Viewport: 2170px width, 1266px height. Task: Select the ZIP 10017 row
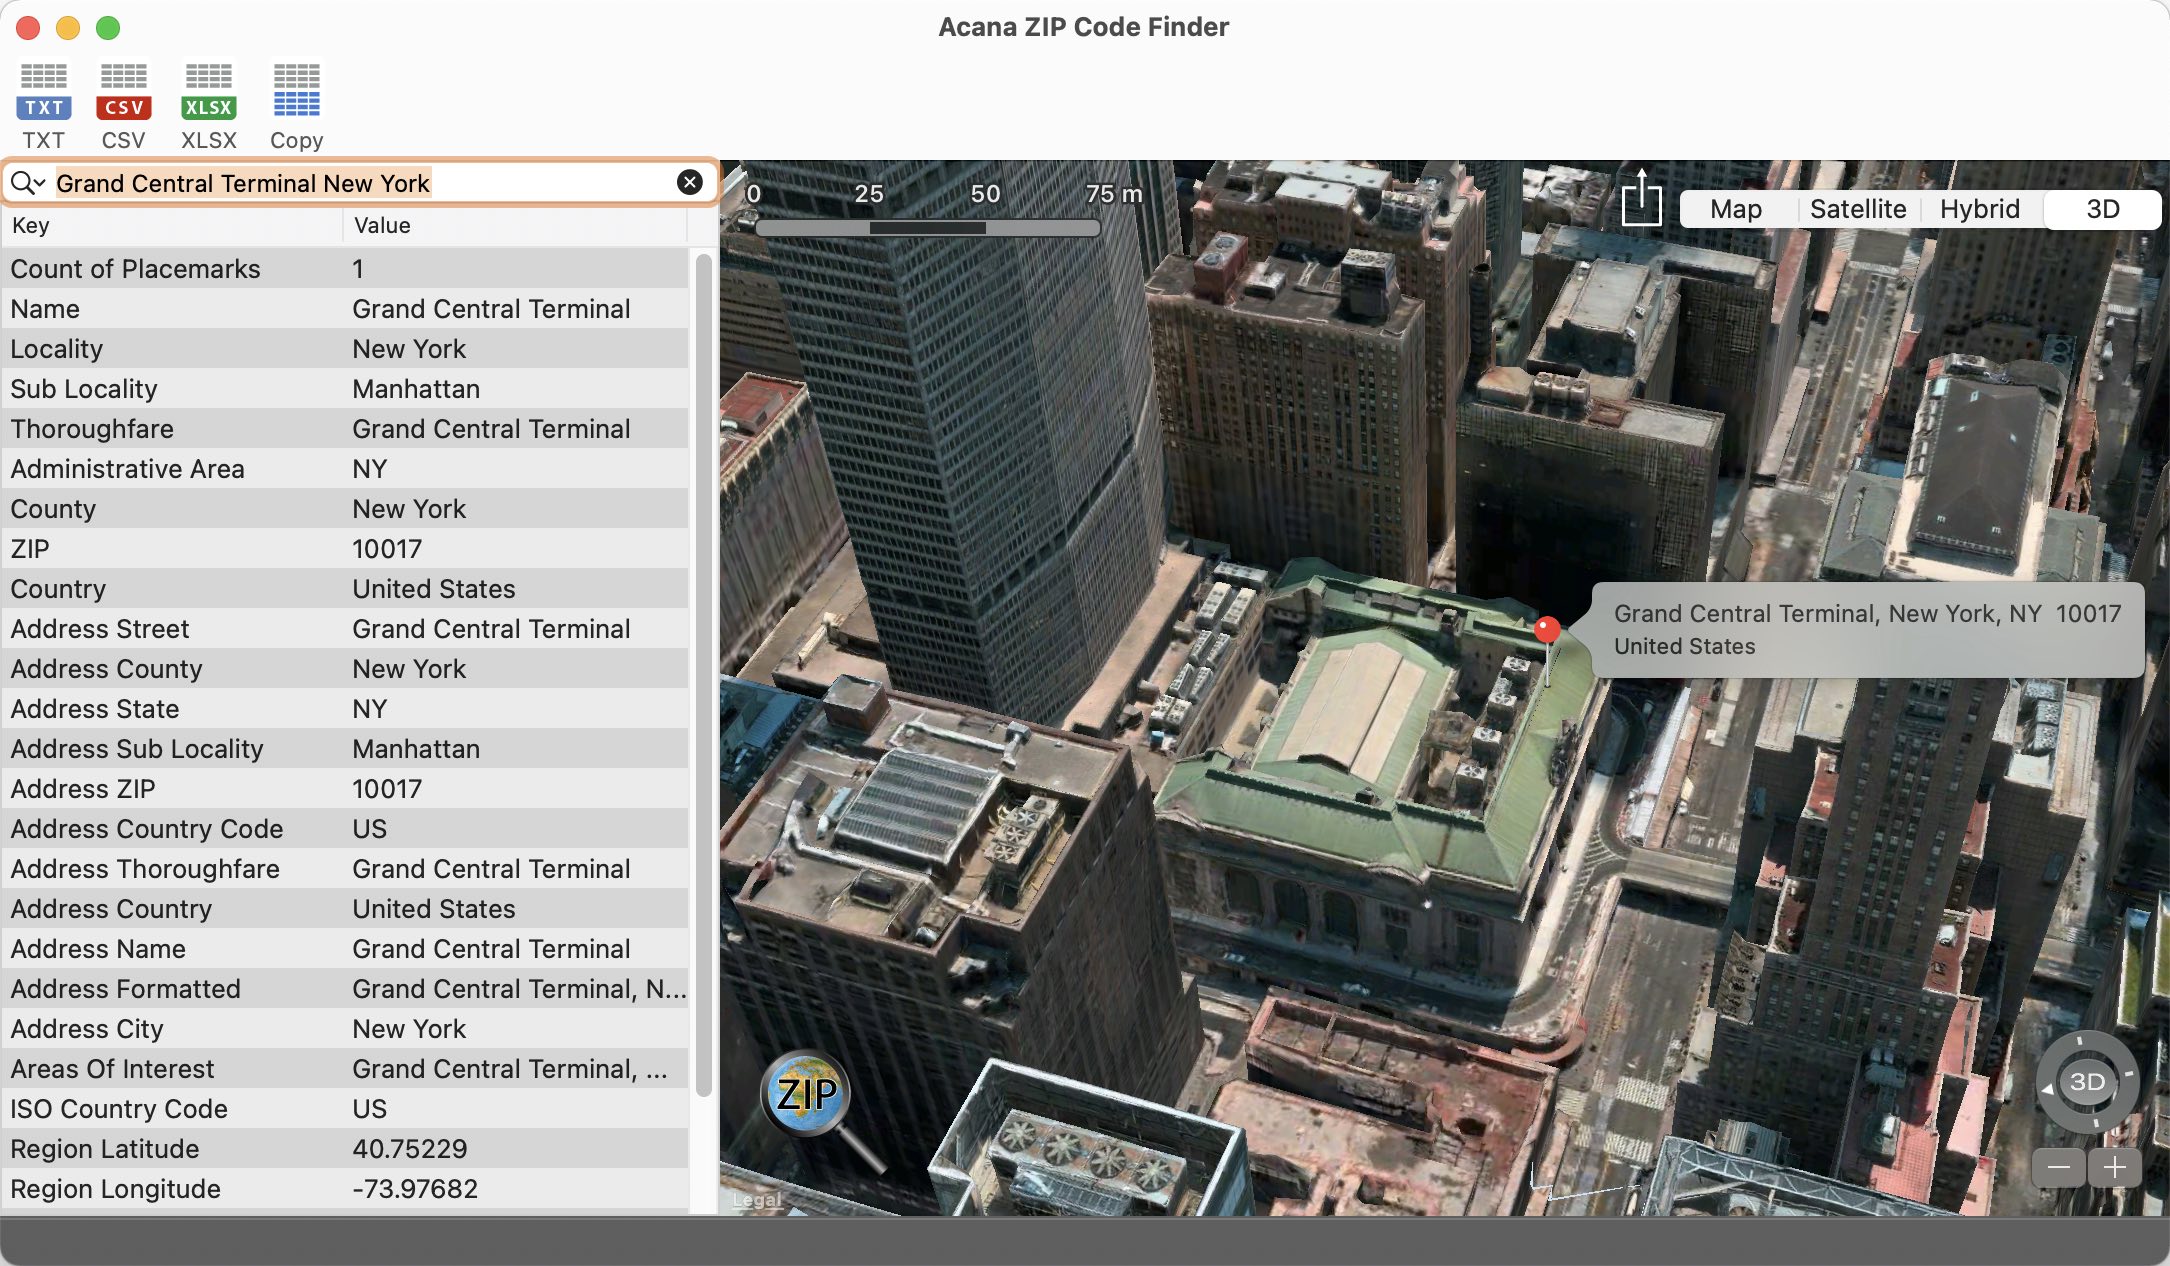(x=345, y=549)
